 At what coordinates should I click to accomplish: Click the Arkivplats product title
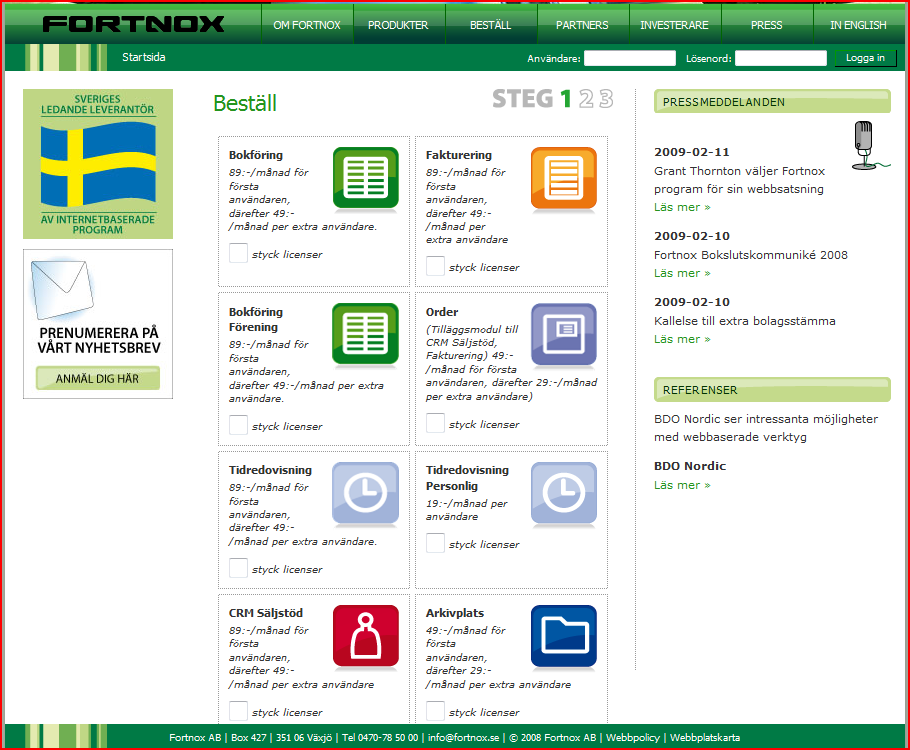(454, 613)
